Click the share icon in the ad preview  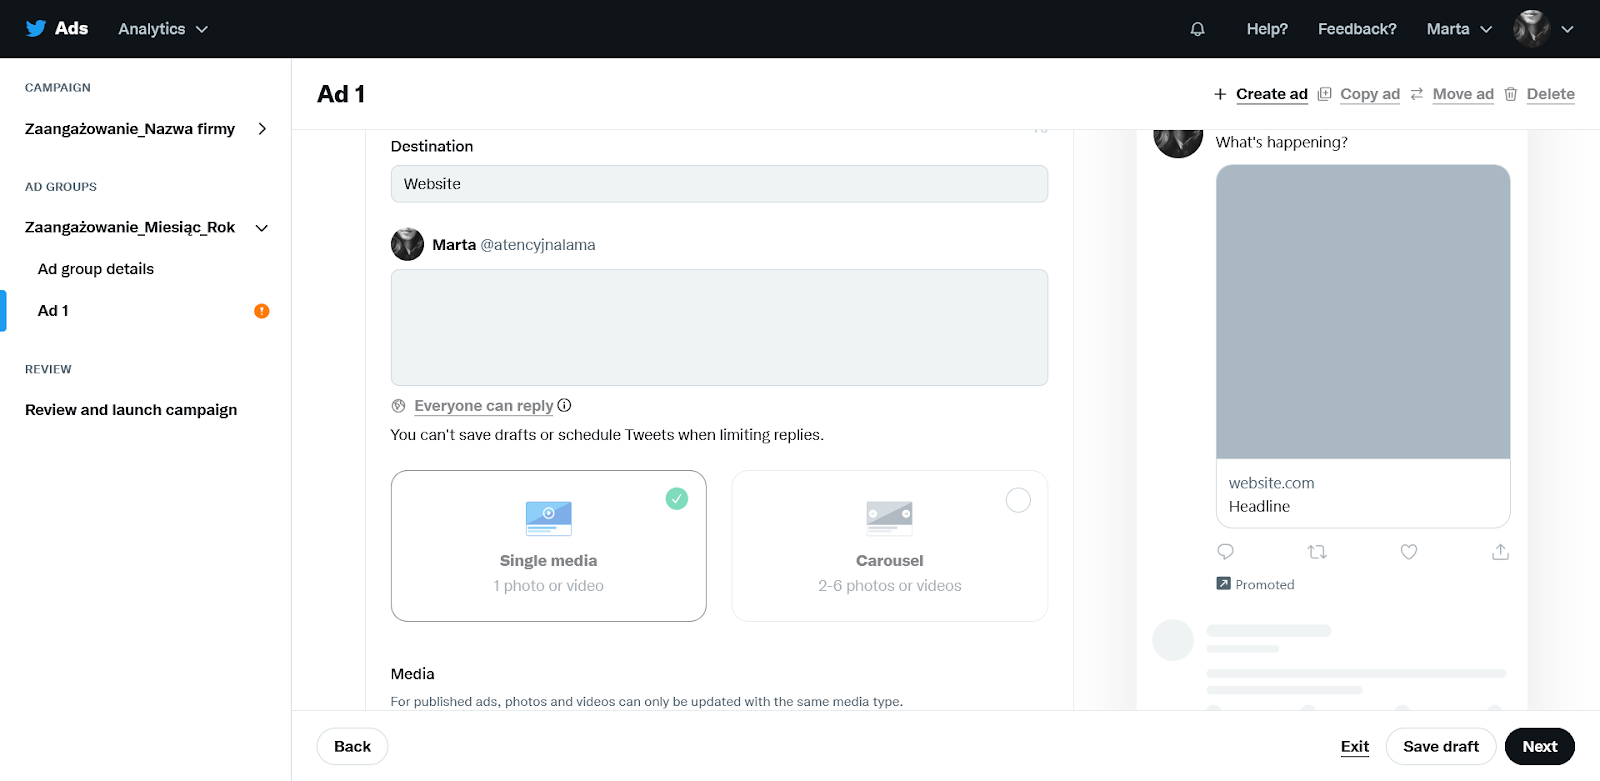click(x=1500, y=552)
